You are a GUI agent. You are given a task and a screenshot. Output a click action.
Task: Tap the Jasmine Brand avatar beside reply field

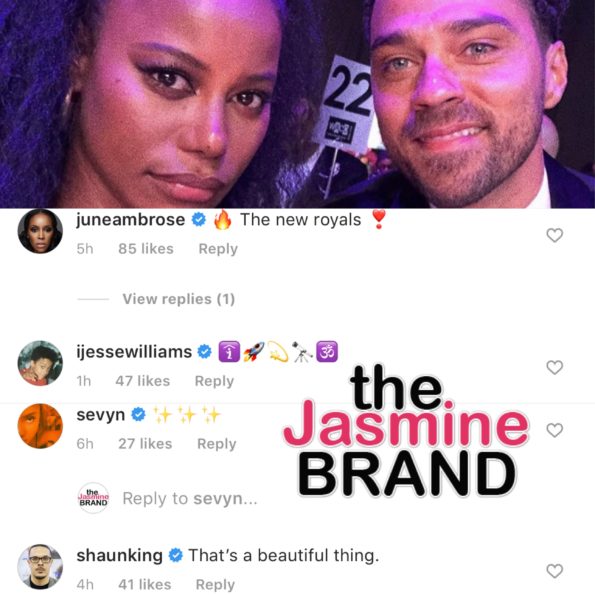(x=93, y=498)
